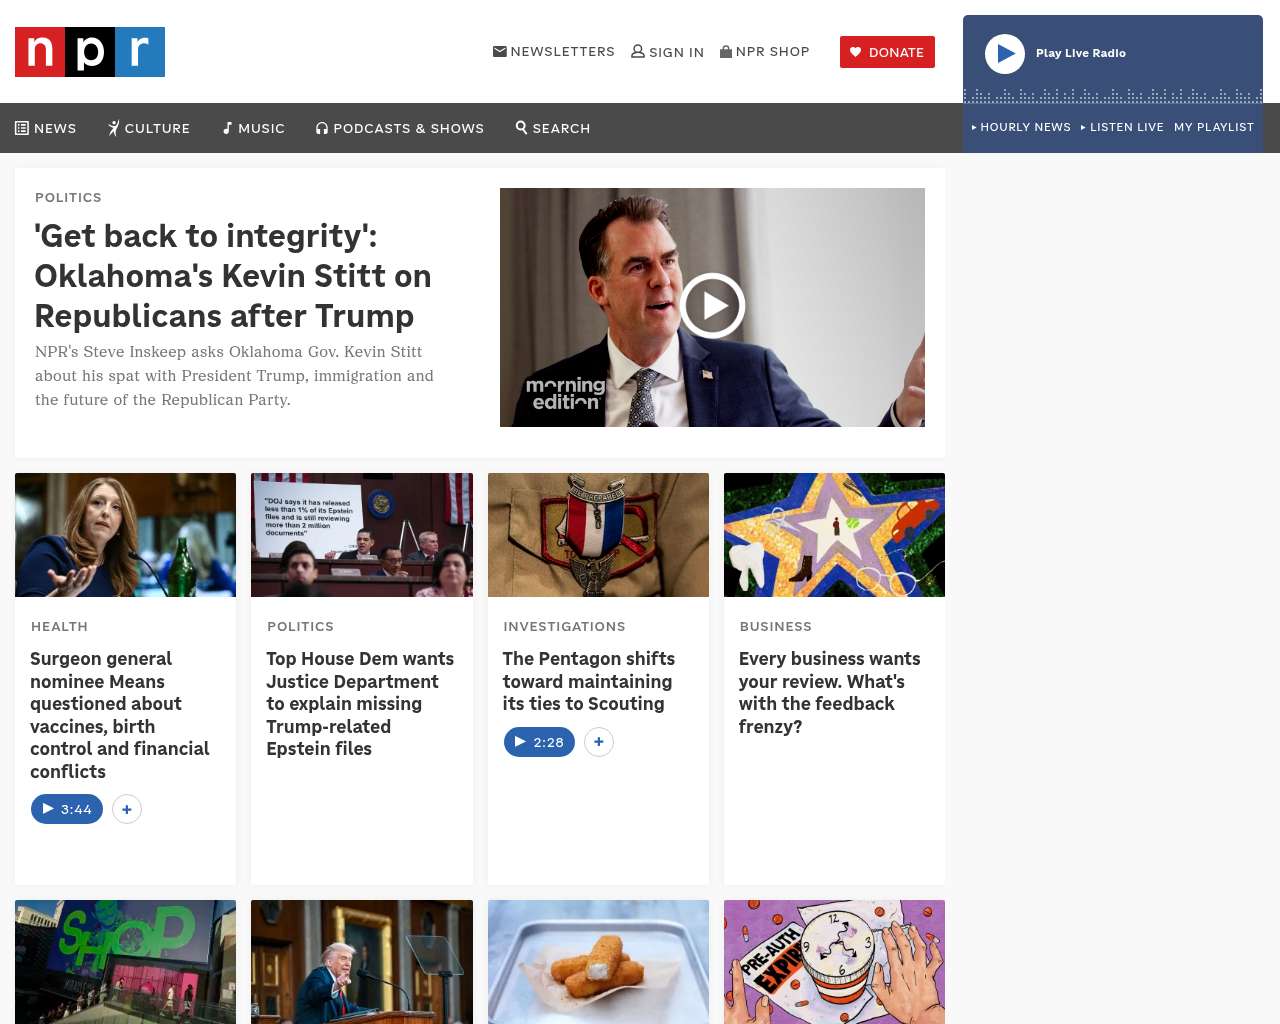Play the Kevin Stitt video
The image size is (1280, 1024).
coord(712,306)
